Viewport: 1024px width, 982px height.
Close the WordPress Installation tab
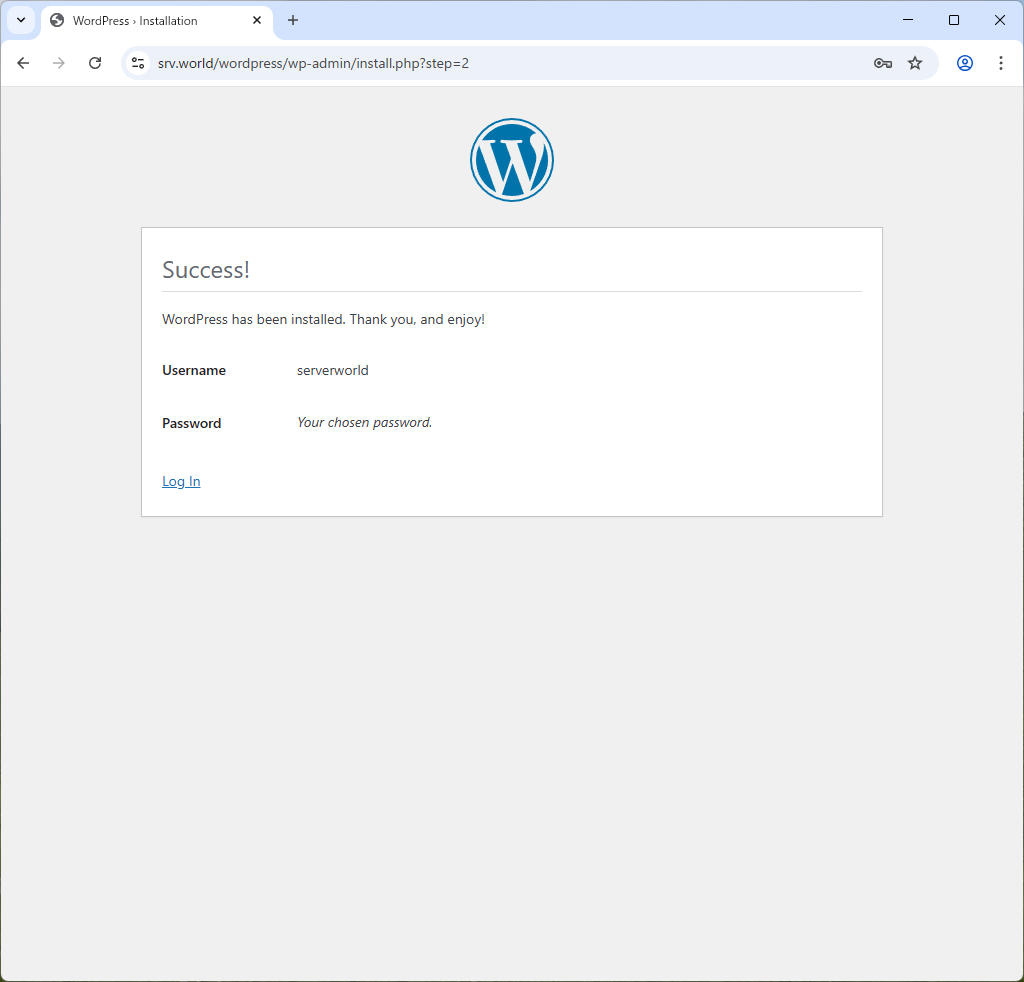[257, 20]
